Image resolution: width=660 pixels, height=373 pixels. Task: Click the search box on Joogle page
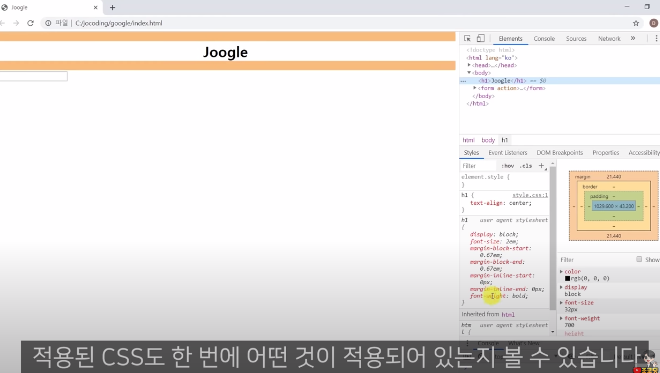point(34,76)
